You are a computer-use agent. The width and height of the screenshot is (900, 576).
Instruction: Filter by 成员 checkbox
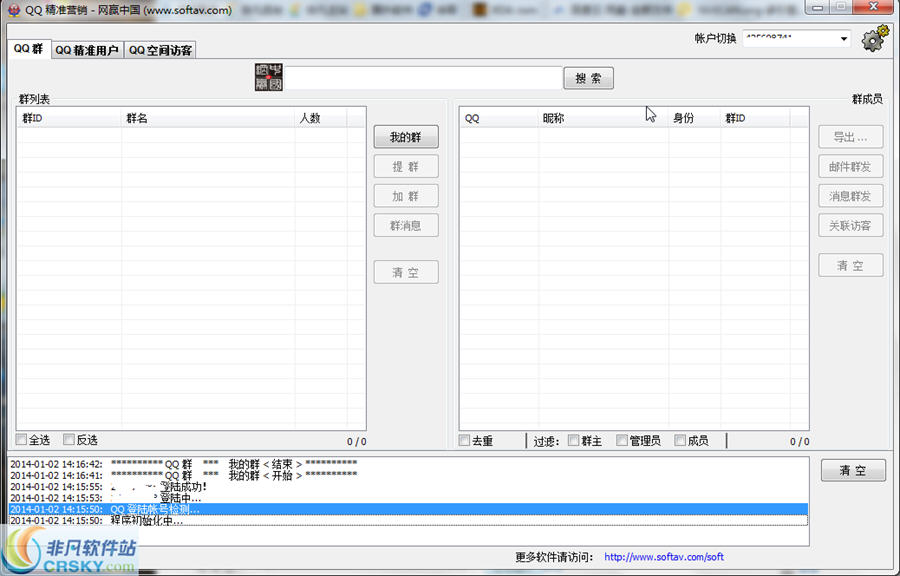680,440
